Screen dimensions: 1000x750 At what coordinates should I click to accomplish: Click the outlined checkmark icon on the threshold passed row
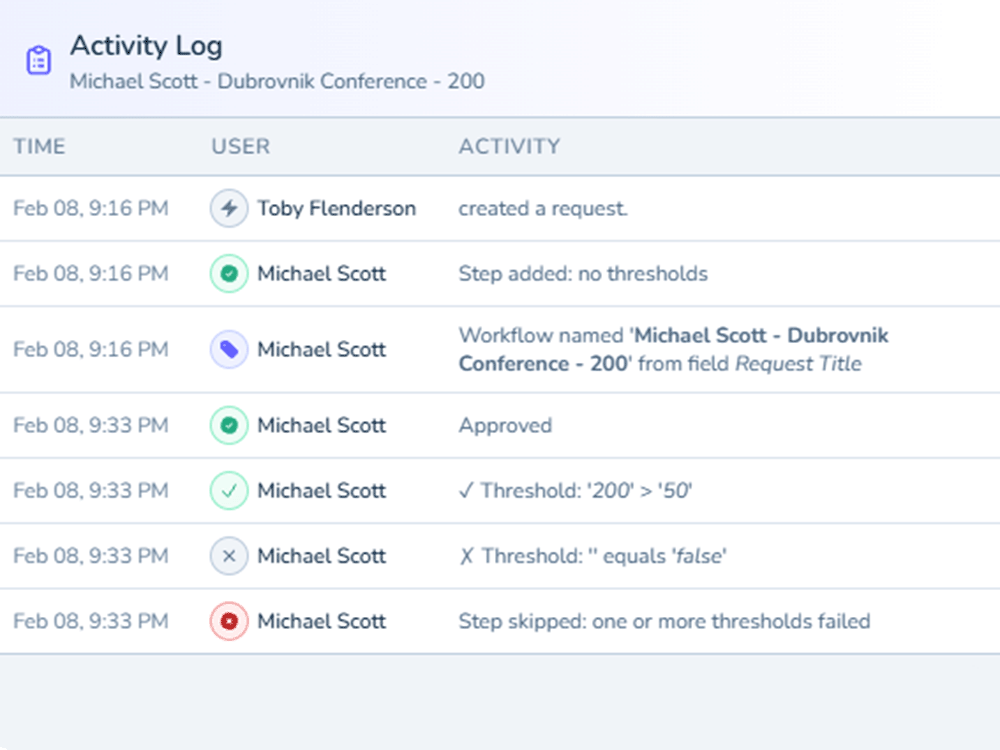228,491
